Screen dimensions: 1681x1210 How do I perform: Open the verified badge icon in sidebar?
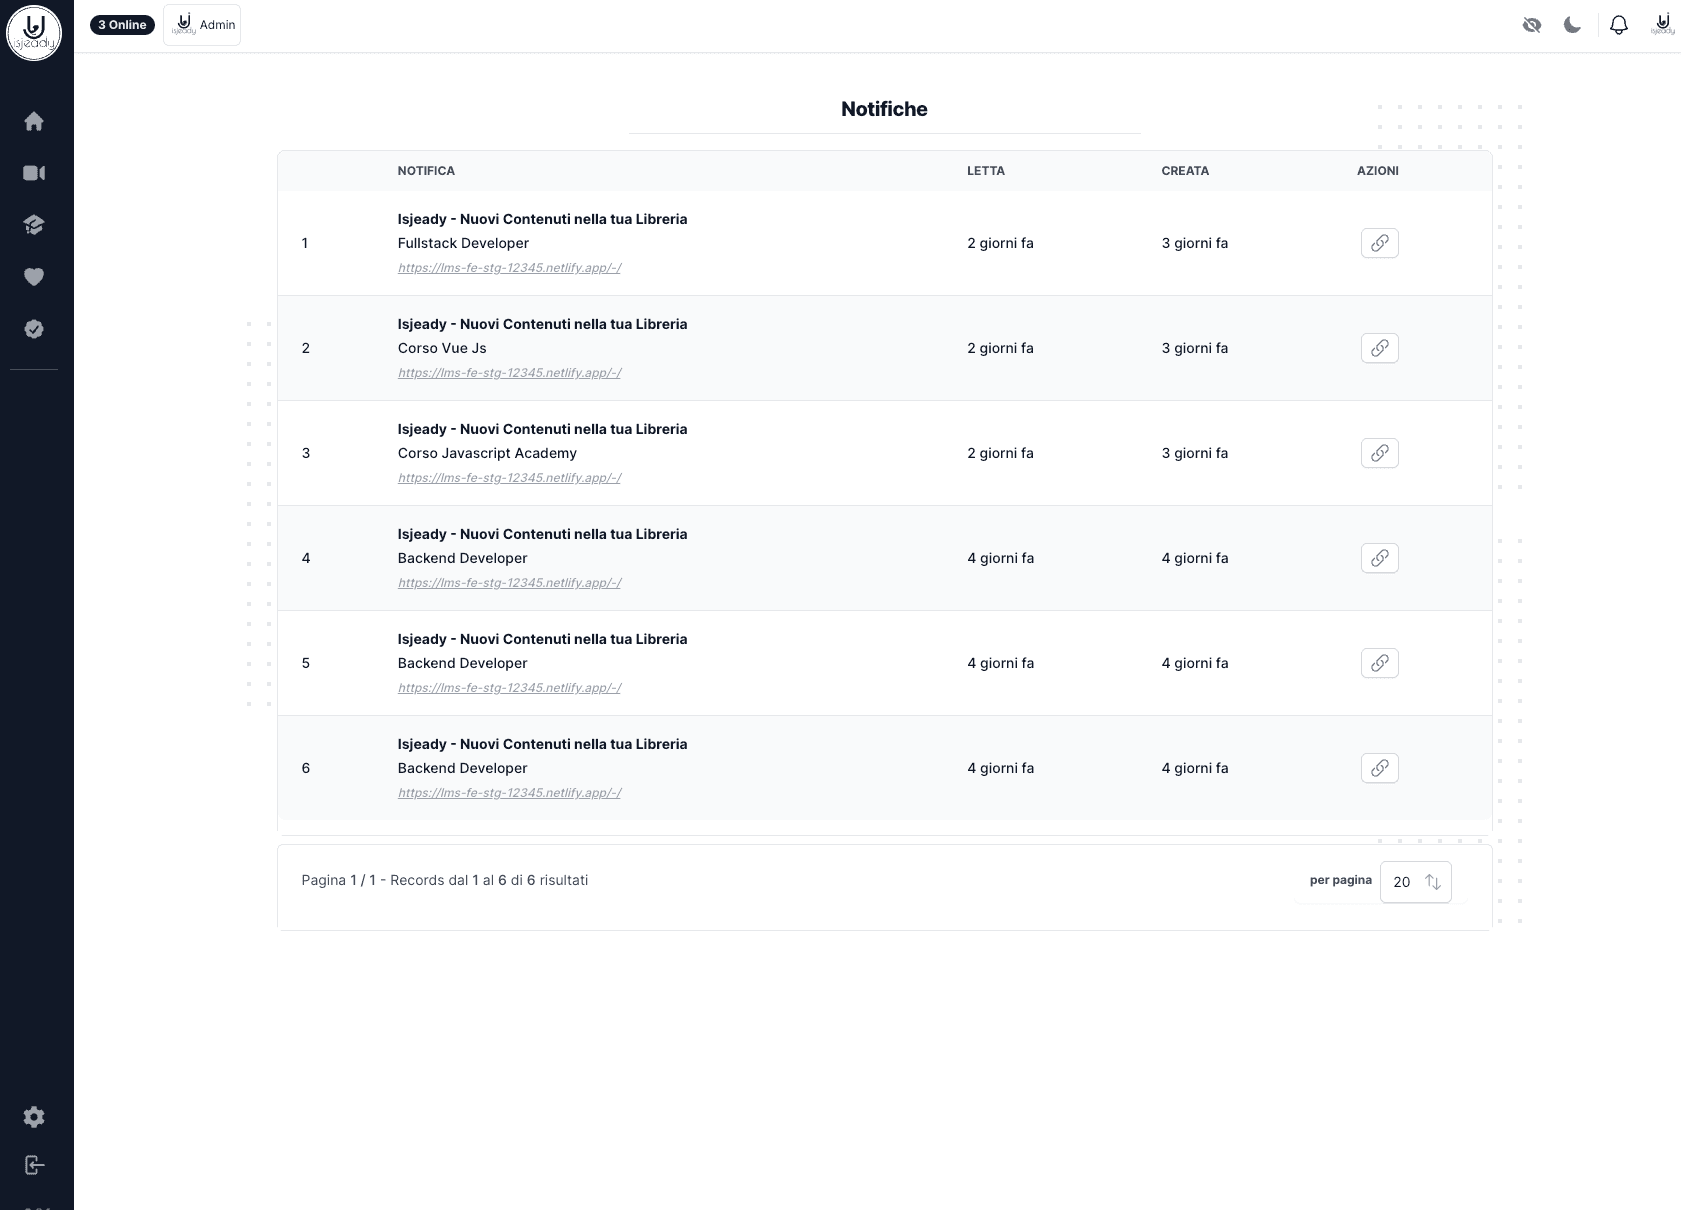pyautogui.click(x=34, y=329)
